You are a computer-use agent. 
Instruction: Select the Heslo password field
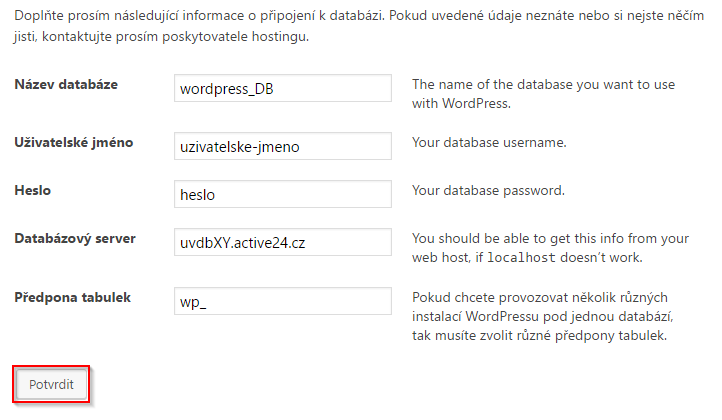(x=281, y=194)
